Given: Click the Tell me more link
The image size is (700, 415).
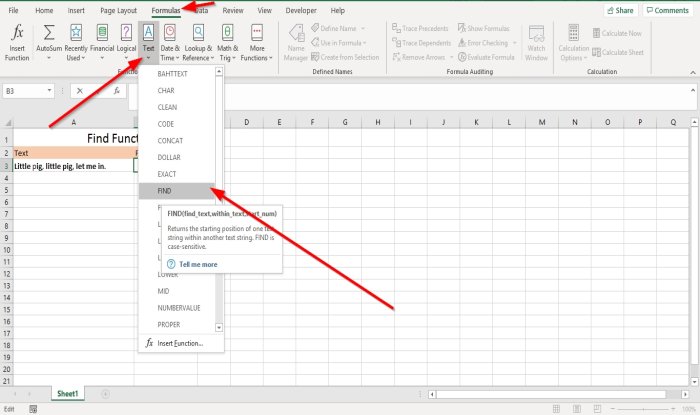Looking at the screenshot, I should point(198,264).
